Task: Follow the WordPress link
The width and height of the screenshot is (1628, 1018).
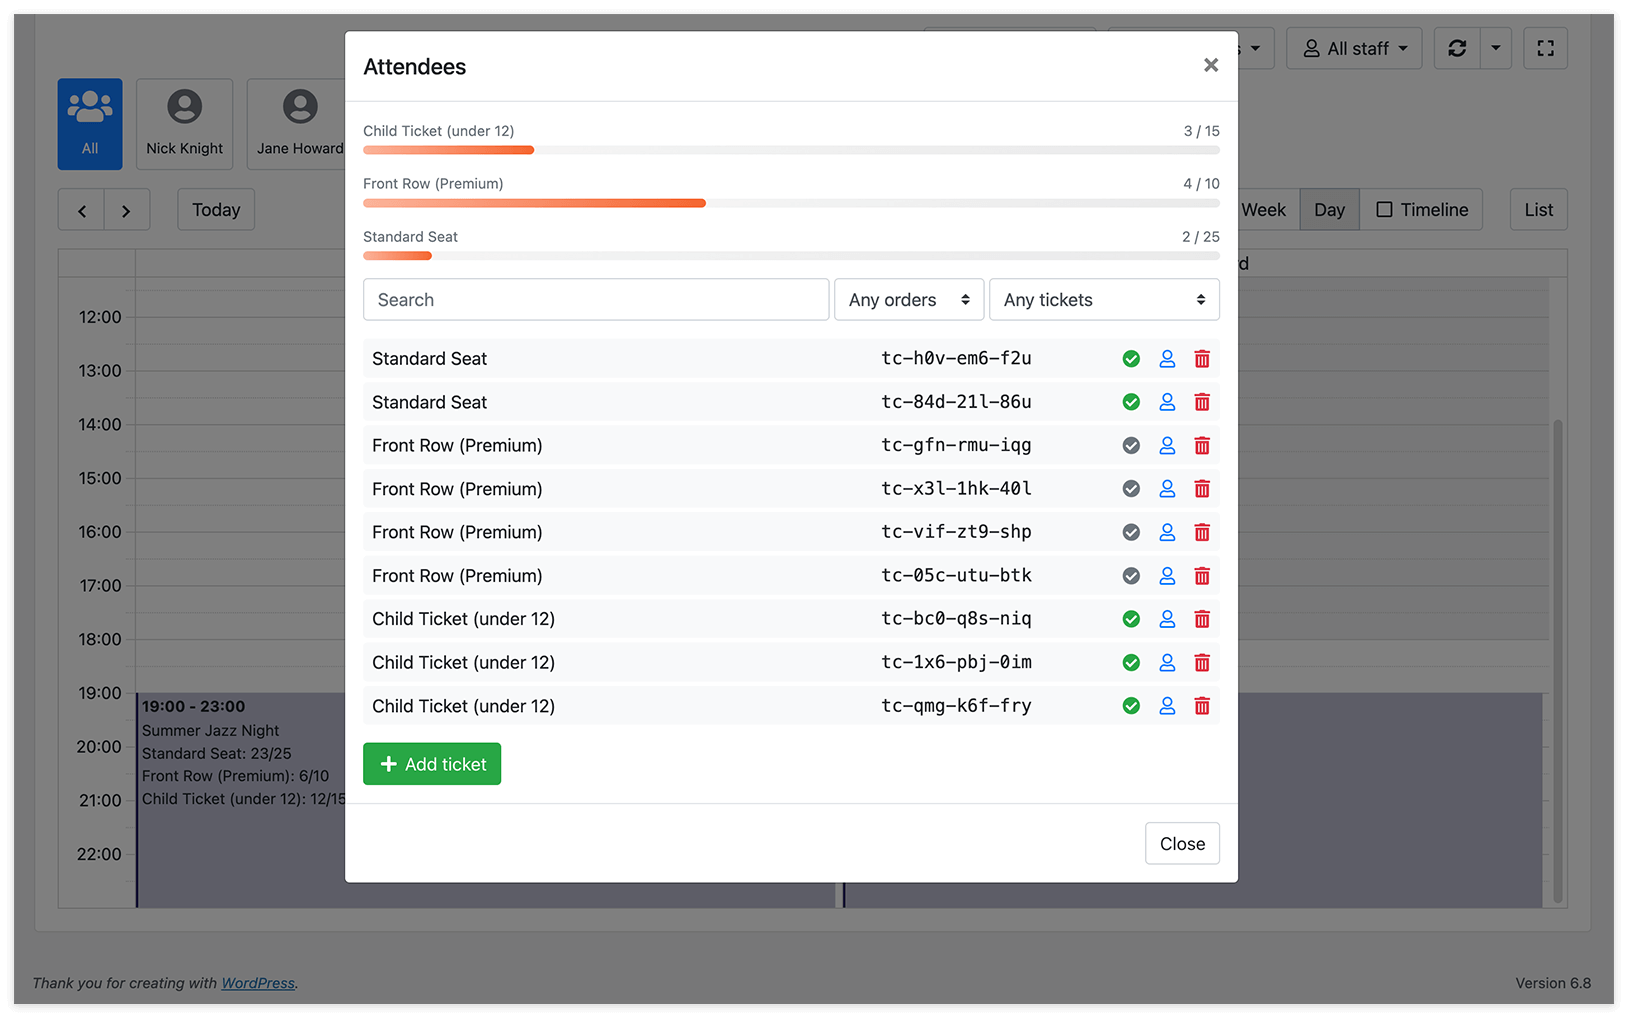Action: (x=258, y=983)
